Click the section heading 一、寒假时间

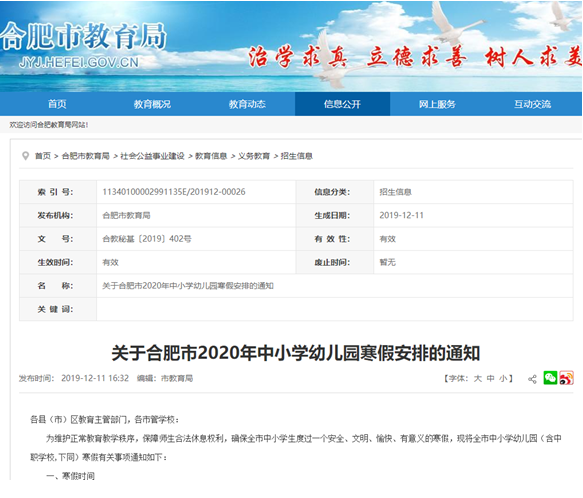click(70, 476)
